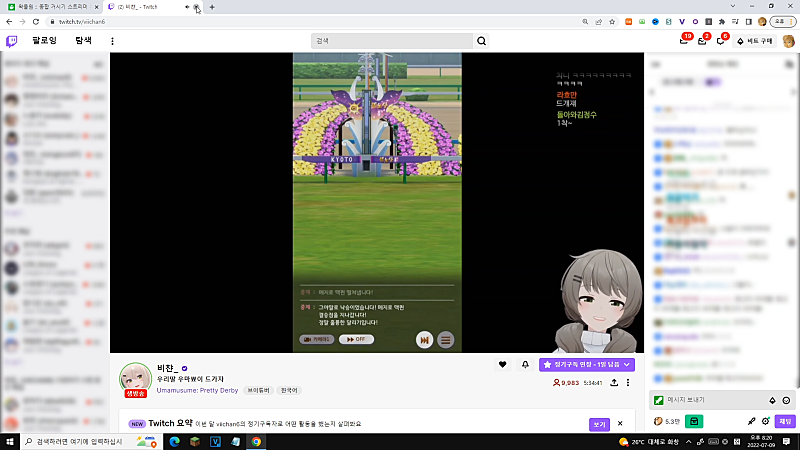Click the magnifier search button
The height and width of the screenshot is (450, 800).
point(481,41)
